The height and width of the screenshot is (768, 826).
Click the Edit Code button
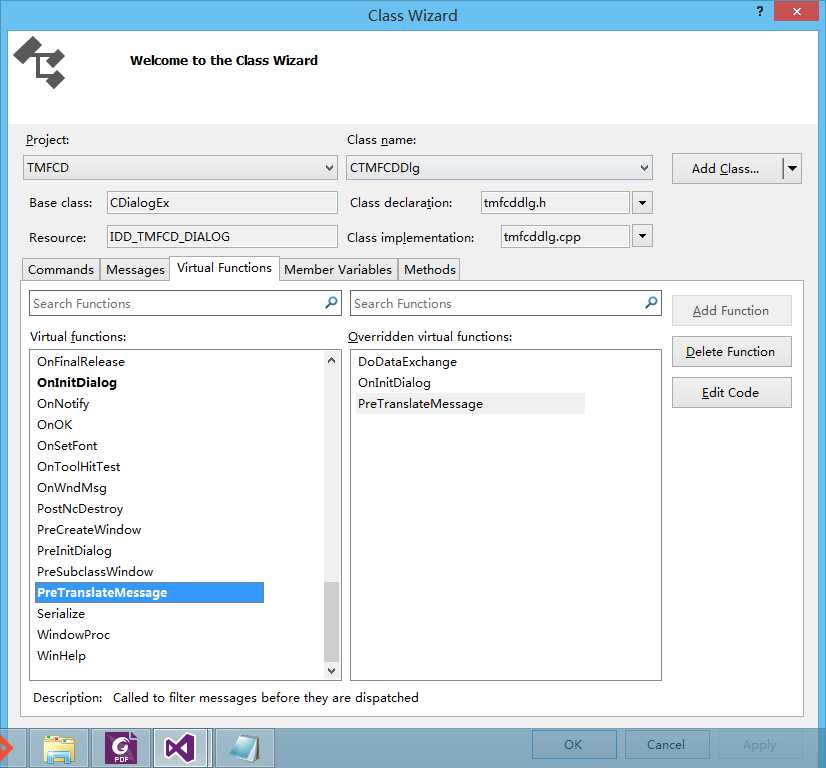click(731, 393)
